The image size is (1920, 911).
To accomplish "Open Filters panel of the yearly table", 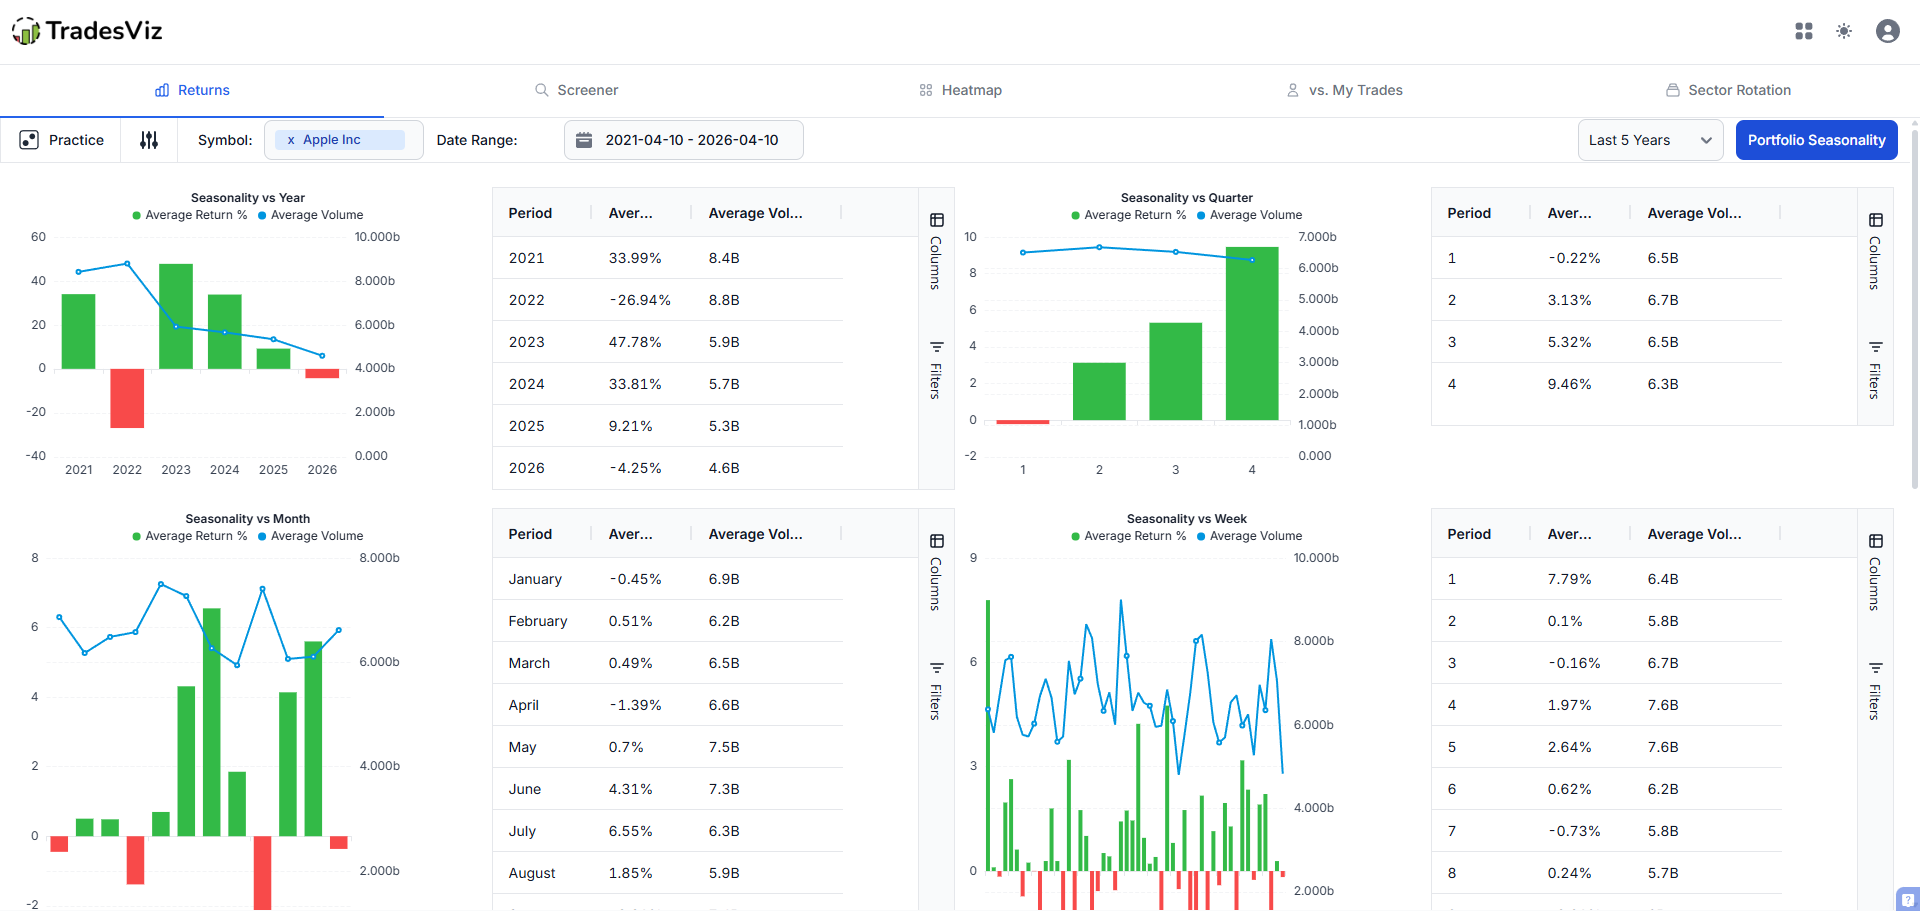I will pos(936,369).
